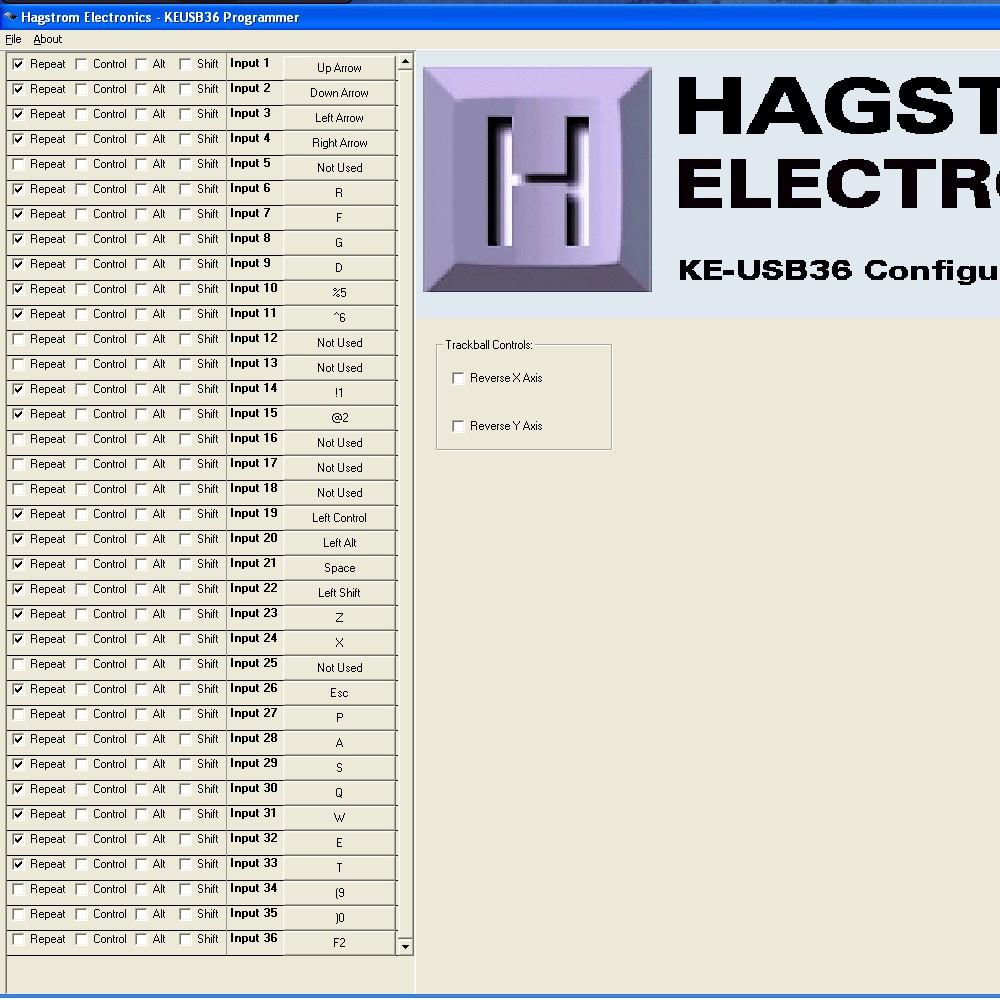The height and width of the screenshot is (1000, 1000).
Task: Open the Right Arrow key assignment
Action: tap(339, 142)
